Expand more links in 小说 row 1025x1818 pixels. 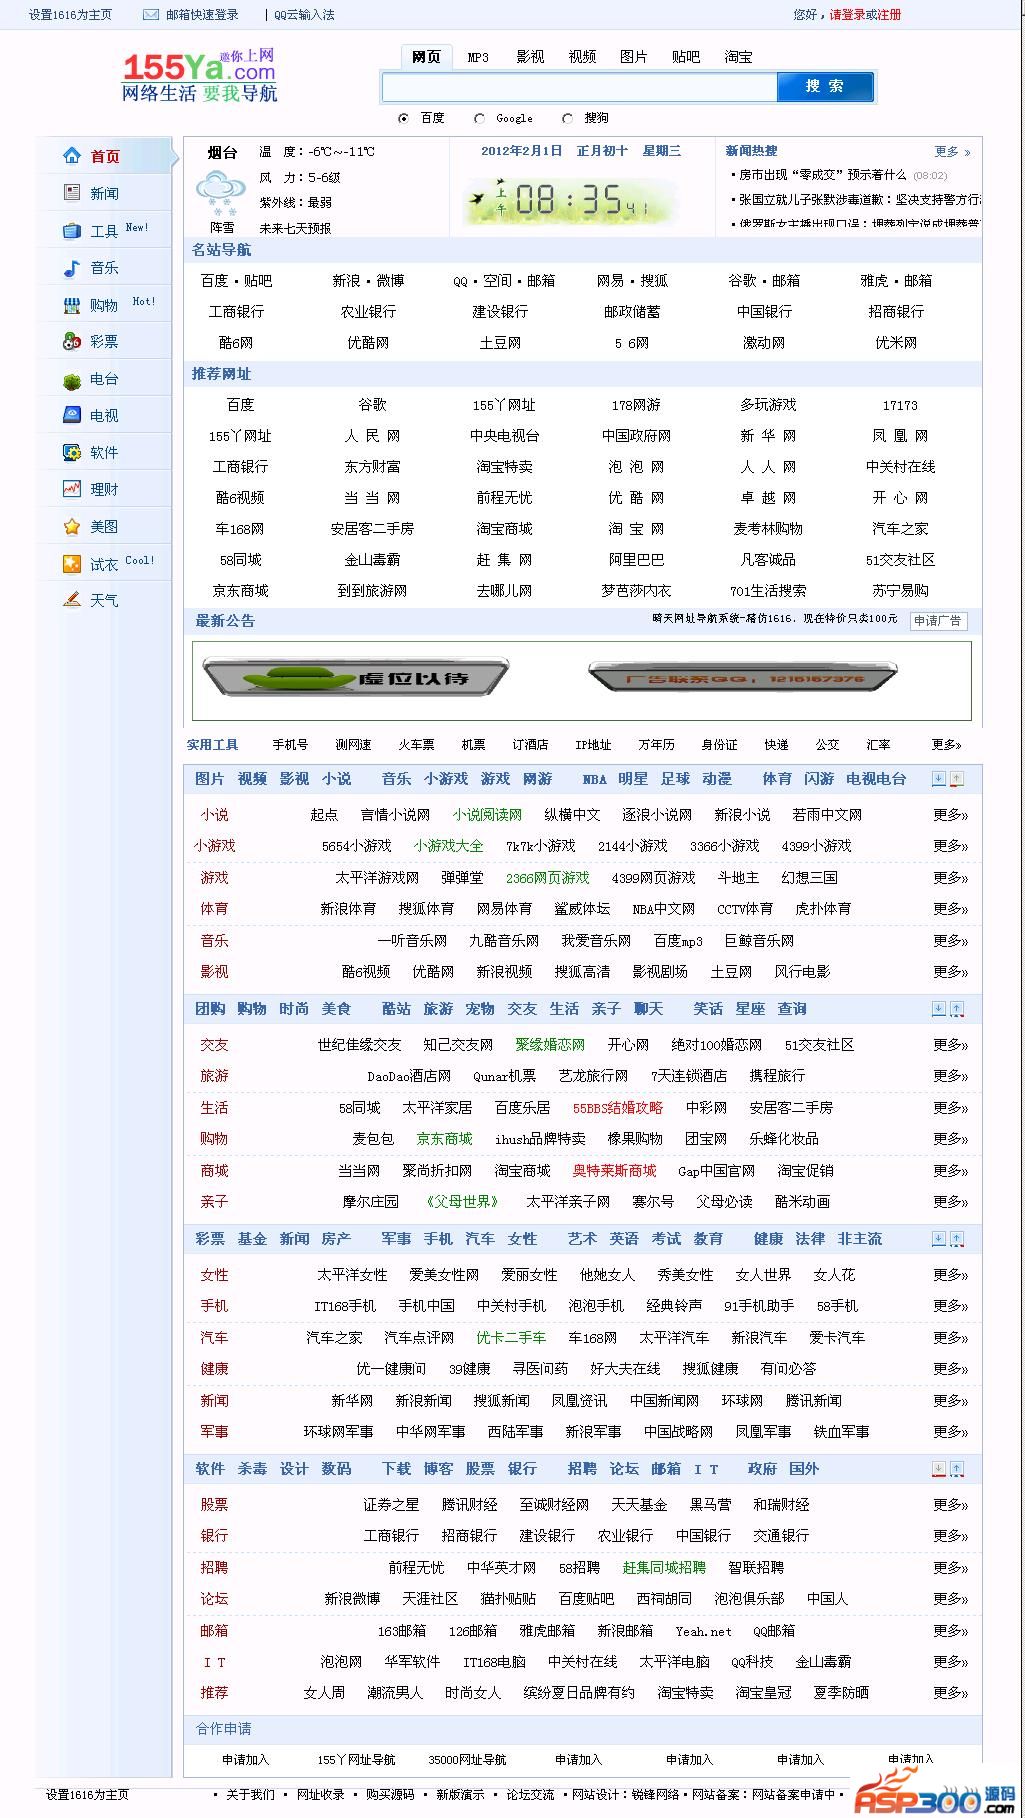(x=950, y=815)
